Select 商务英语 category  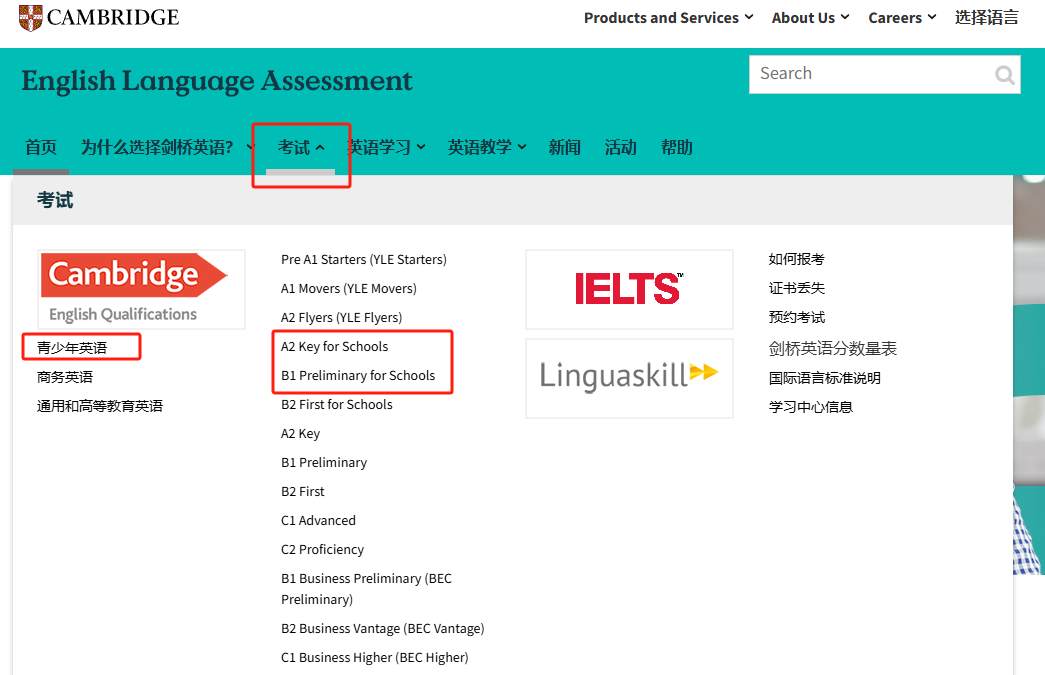65,377
